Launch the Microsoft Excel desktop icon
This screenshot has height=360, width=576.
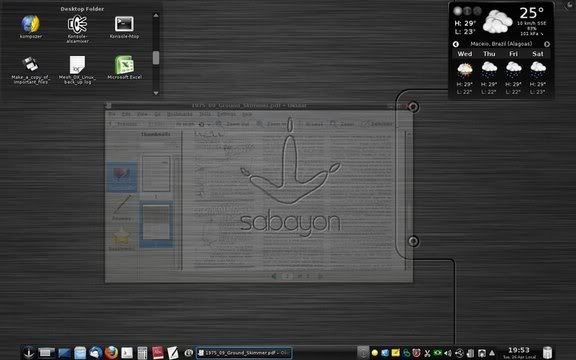(125, 68)
